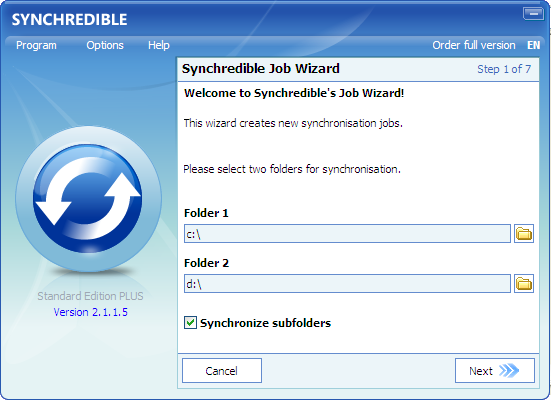Click the Step 1 of 7 indicator
Viewport: 551px width, 400px height.
click(x=504, y=69)
